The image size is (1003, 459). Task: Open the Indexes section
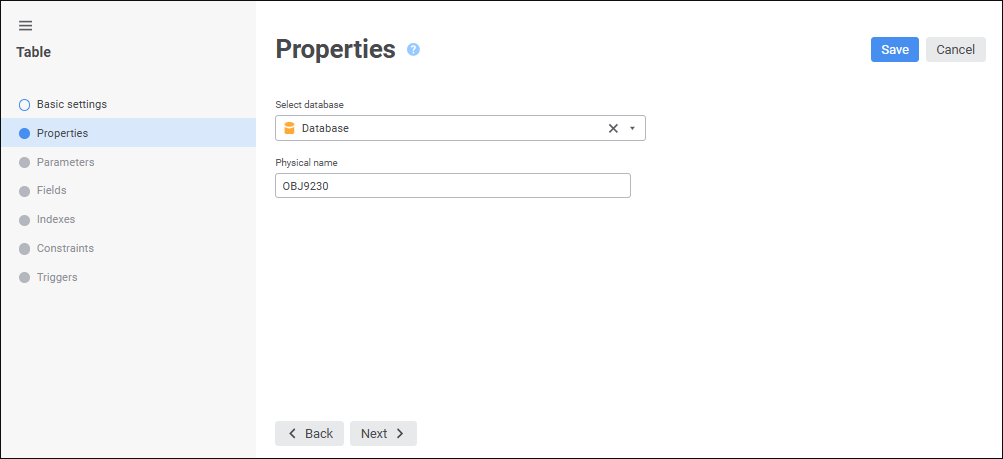click(x=55, y=219)
